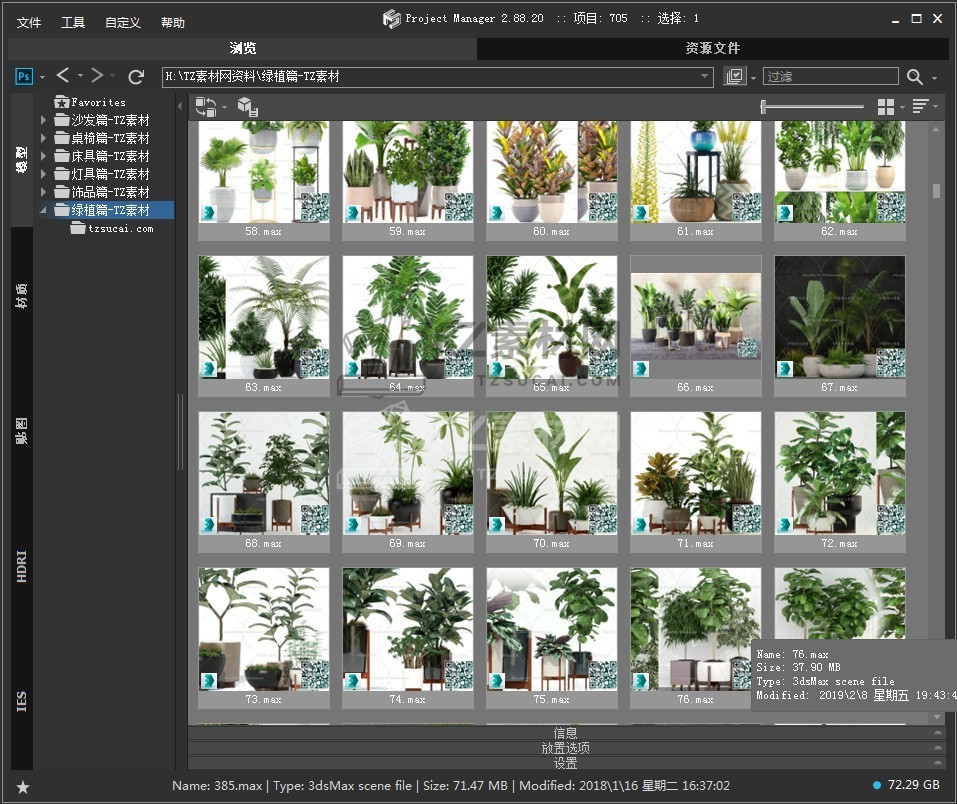Click the selection checkmark filter icon
Screen dimensions: 957x804
point(734,77)
